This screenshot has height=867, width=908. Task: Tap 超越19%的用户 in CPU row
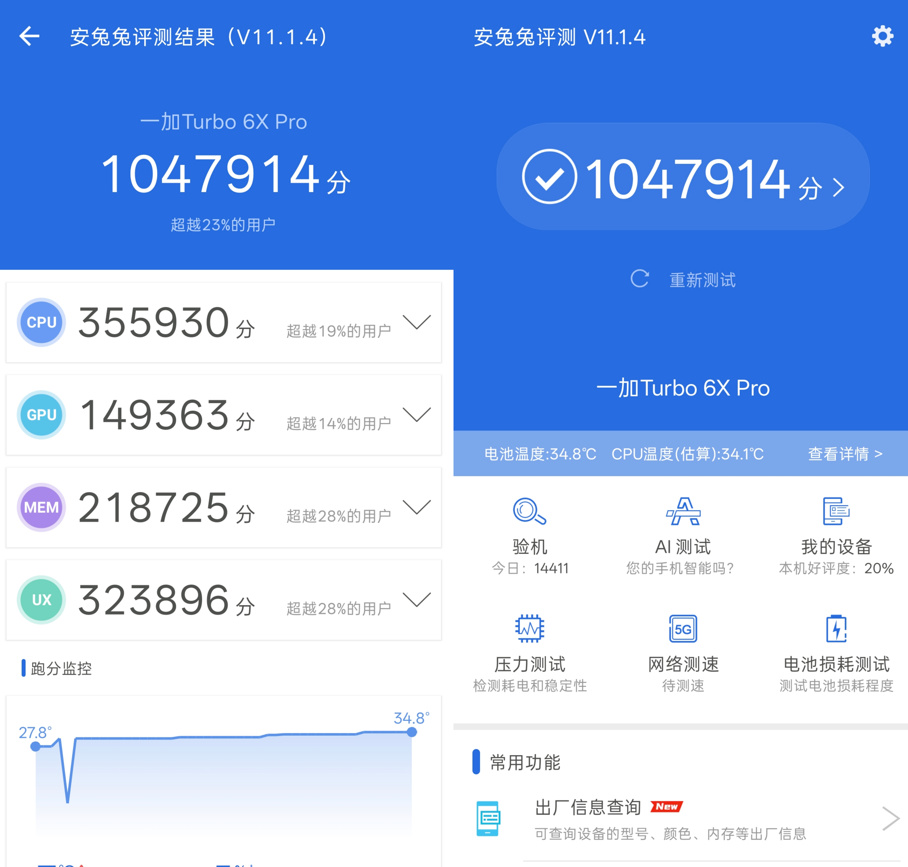339,331
